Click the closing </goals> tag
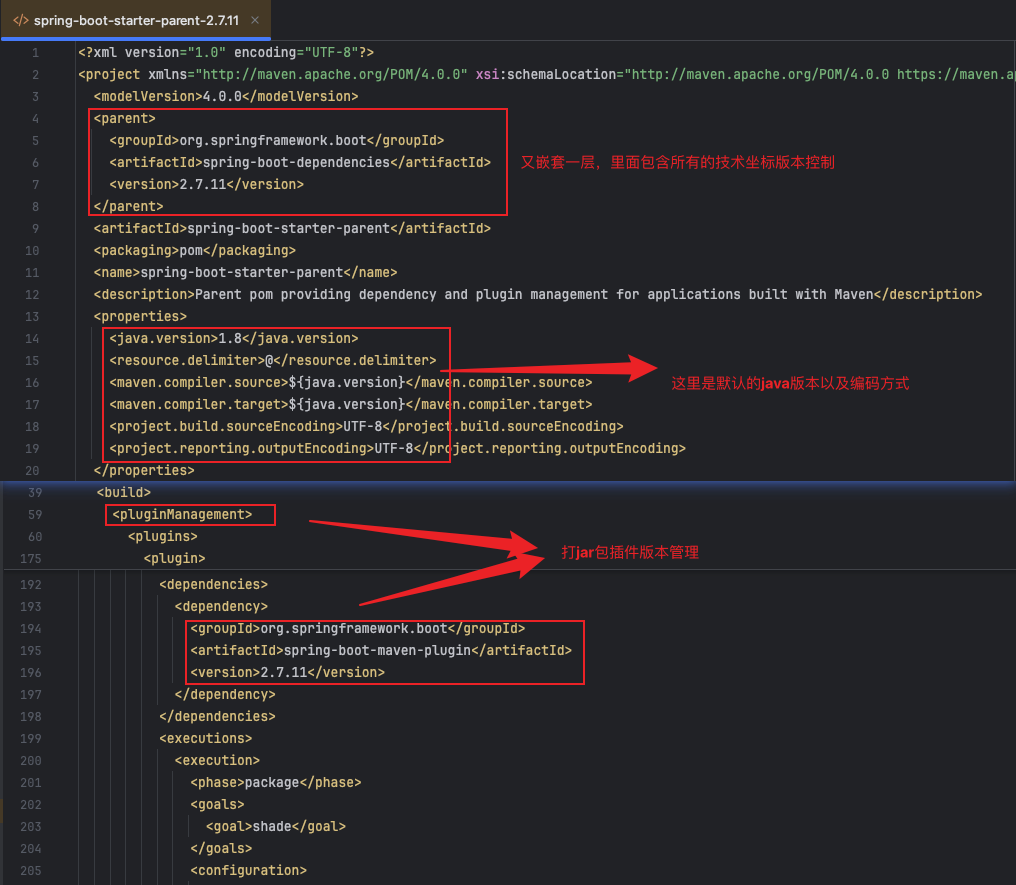This screenshot has width=1016, height=885. 221,849
